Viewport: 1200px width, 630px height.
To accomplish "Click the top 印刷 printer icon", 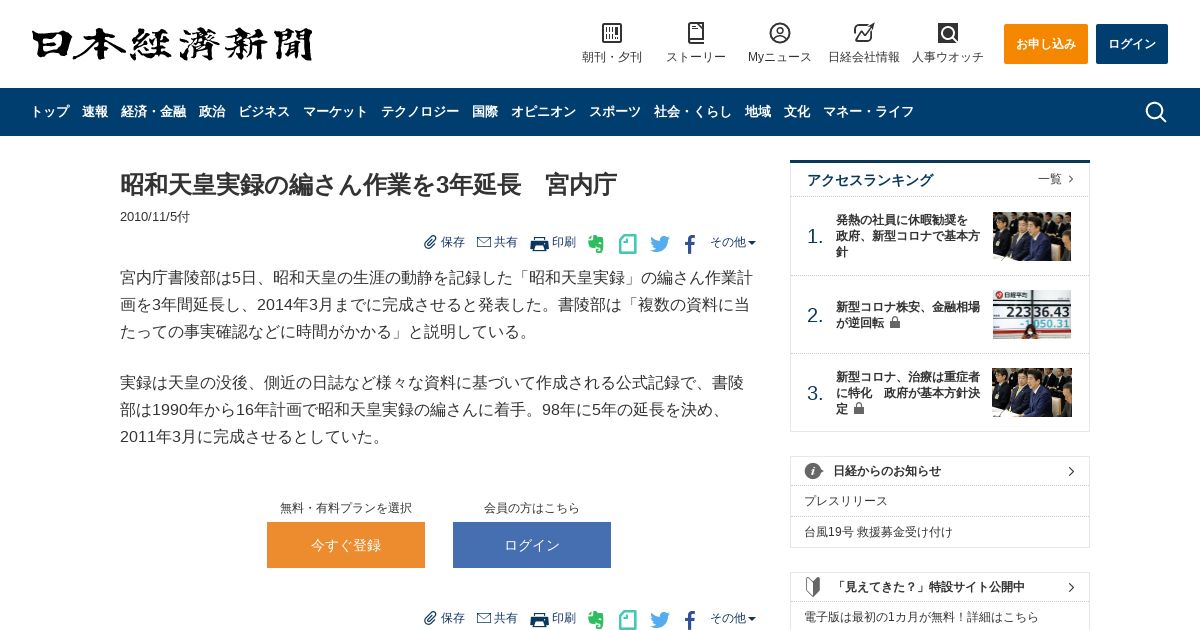I will click(539, 243).
